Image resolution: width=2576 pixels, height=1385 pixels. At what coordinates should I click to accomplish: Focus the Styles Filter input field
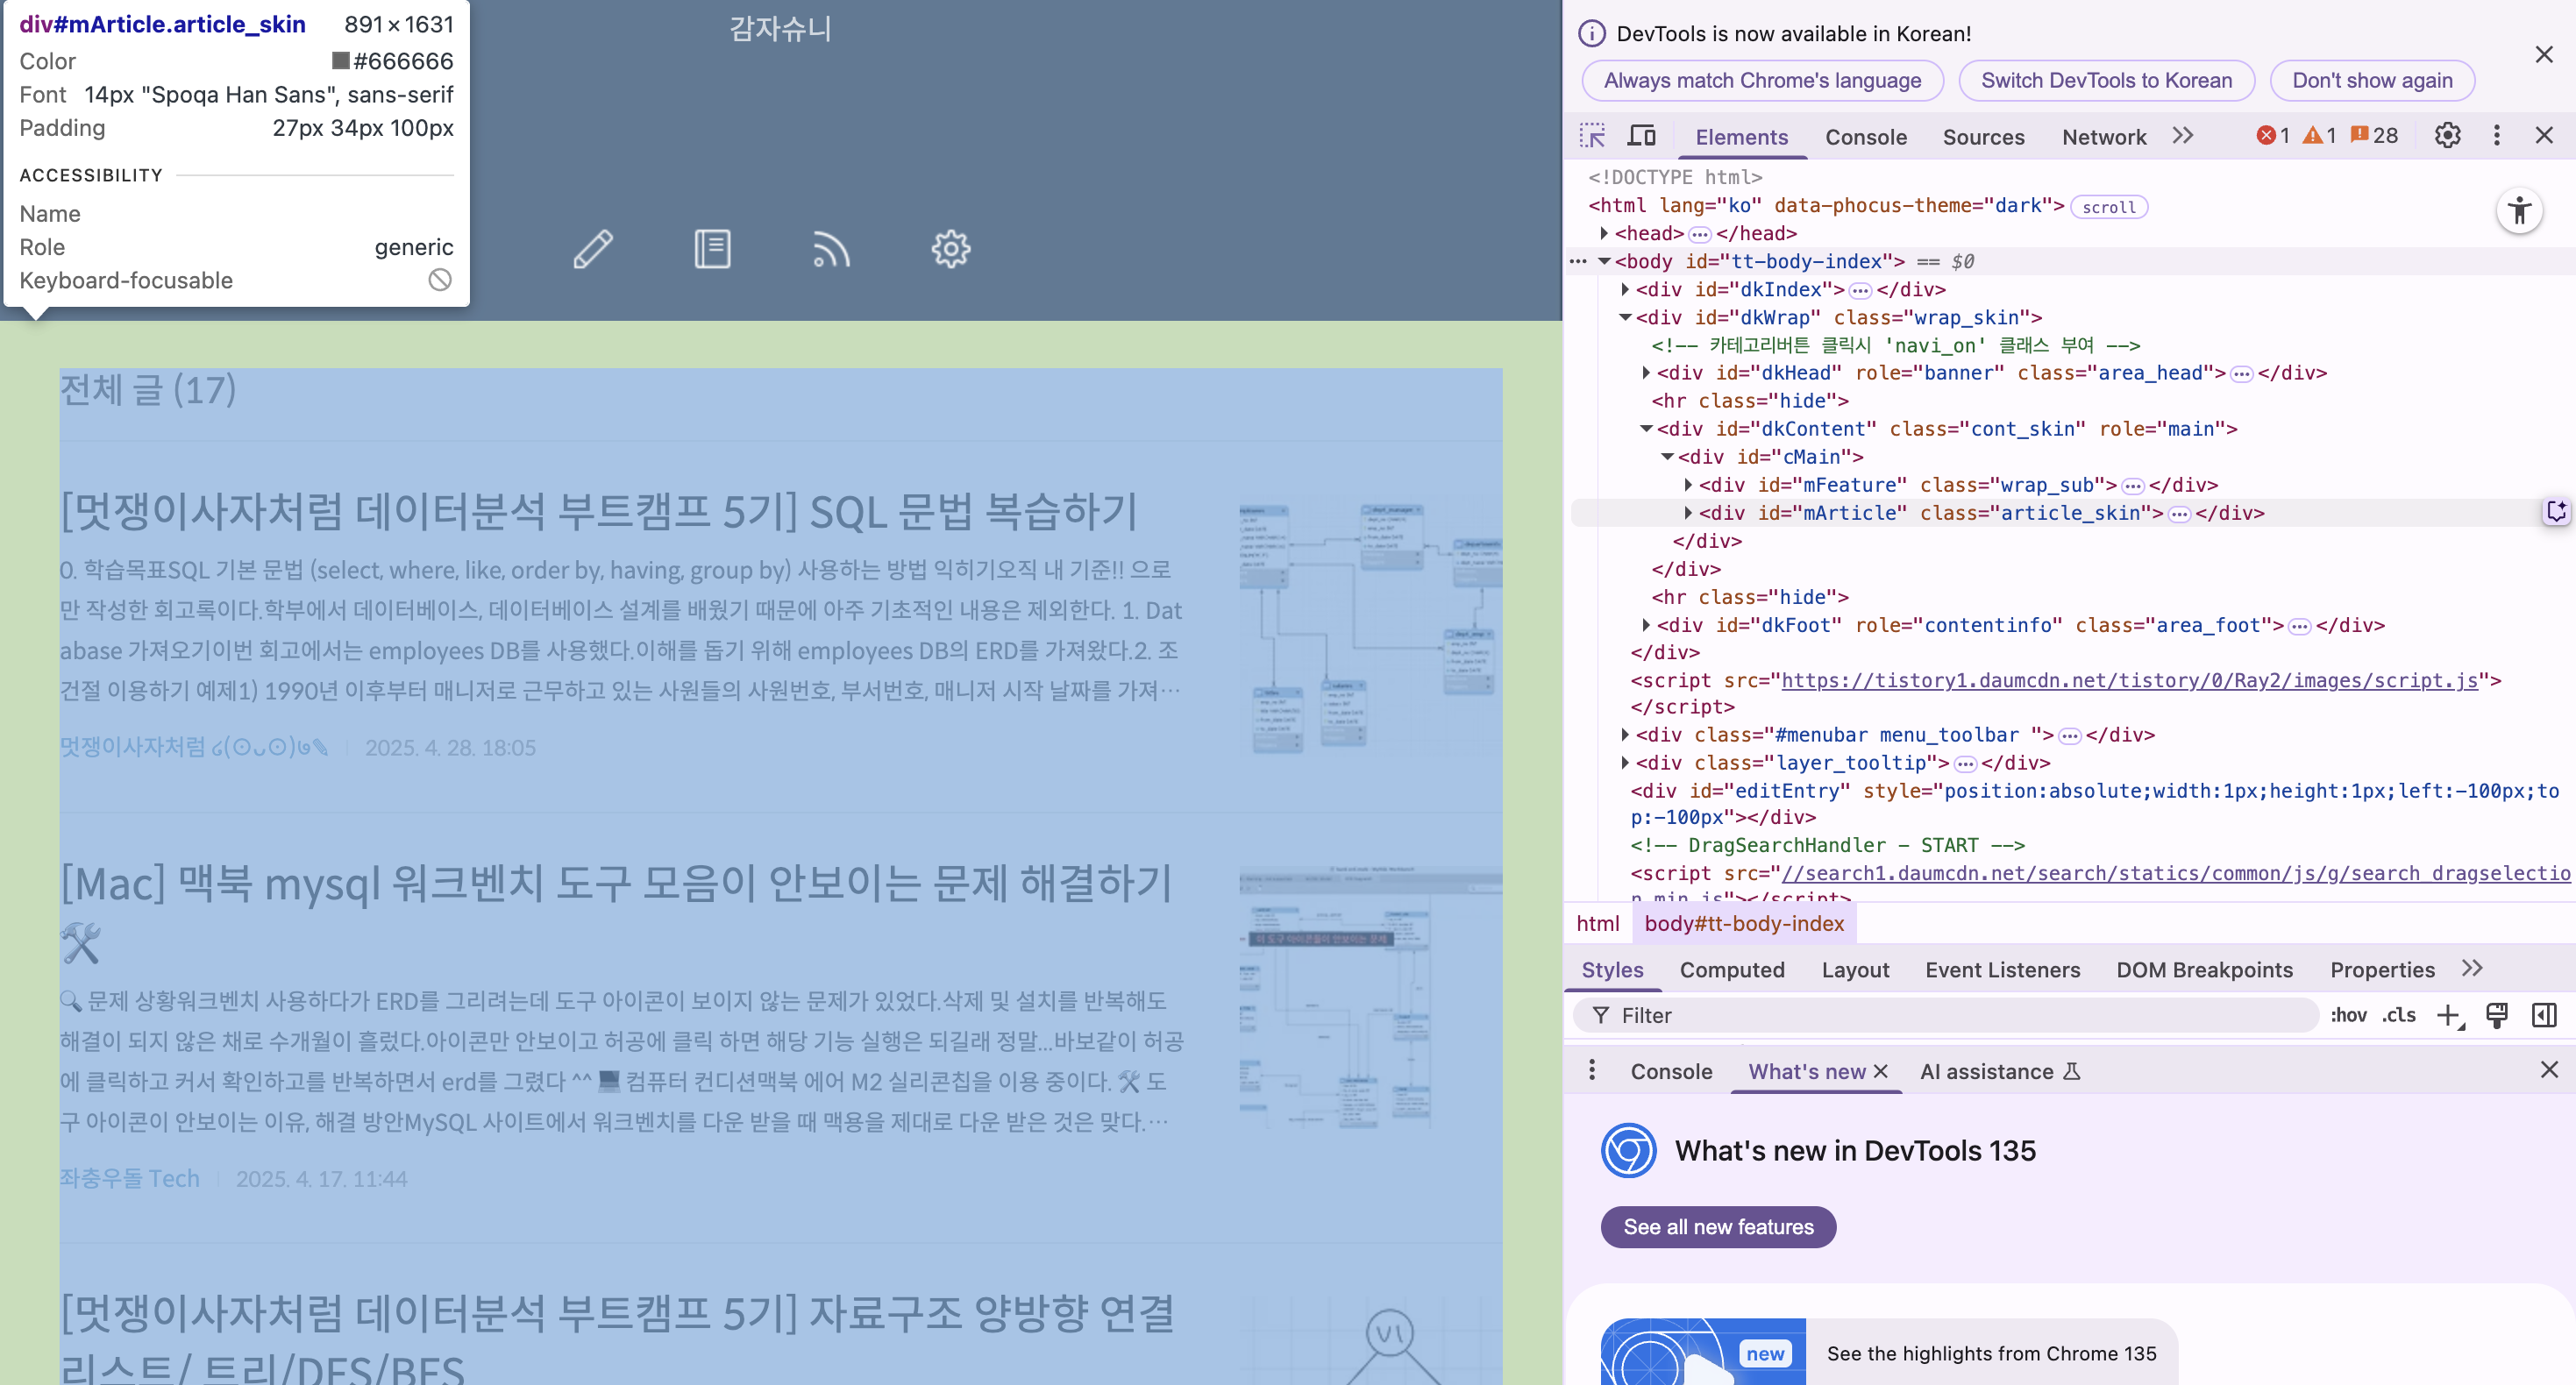click(x=1945, y=1016)
